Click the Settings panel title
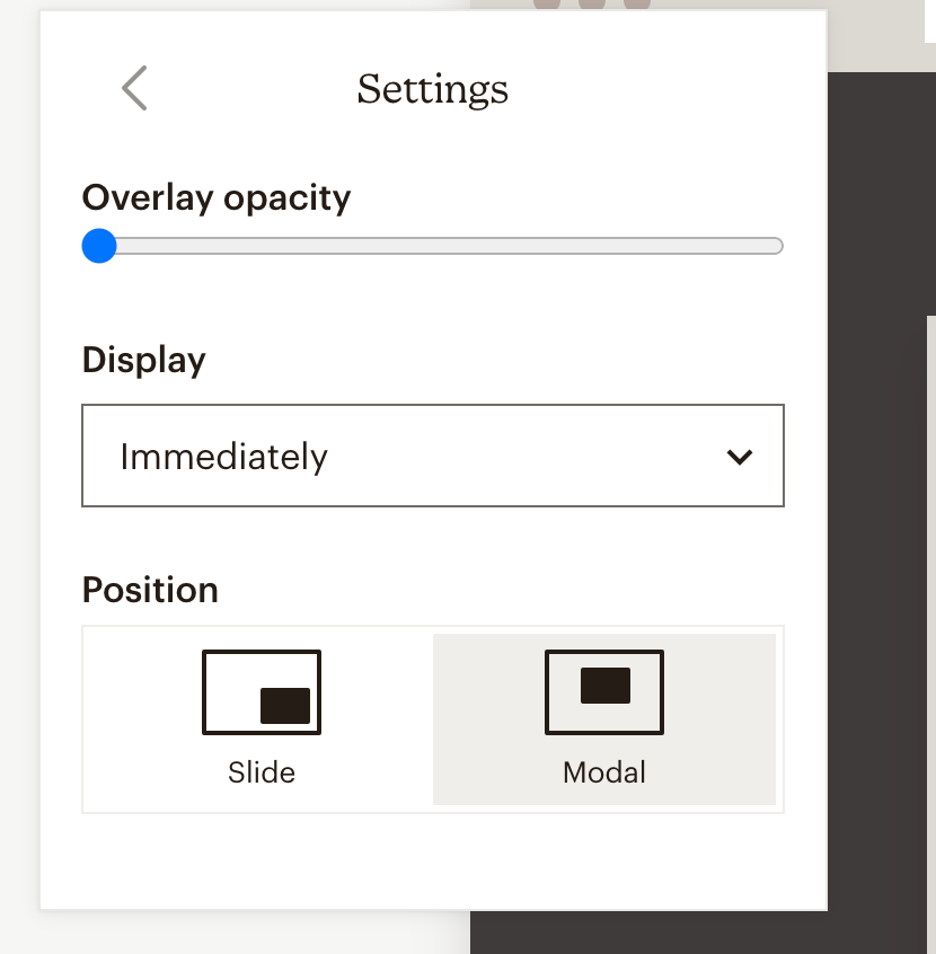This screenshot has width=936, height=954. tap(432, 89)
